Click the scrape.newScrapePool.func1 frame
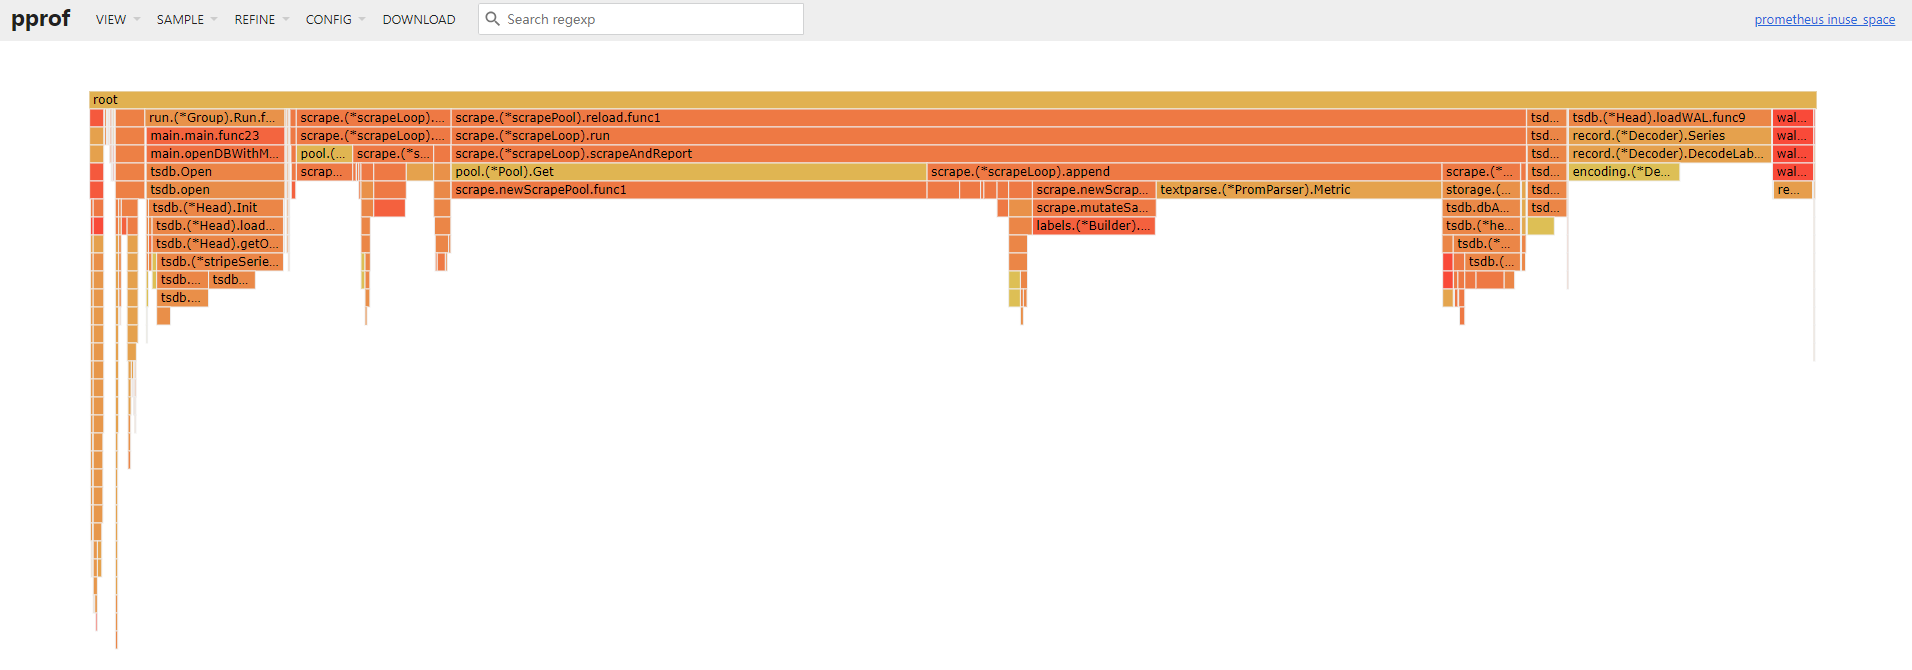 [x=690, y=190]
